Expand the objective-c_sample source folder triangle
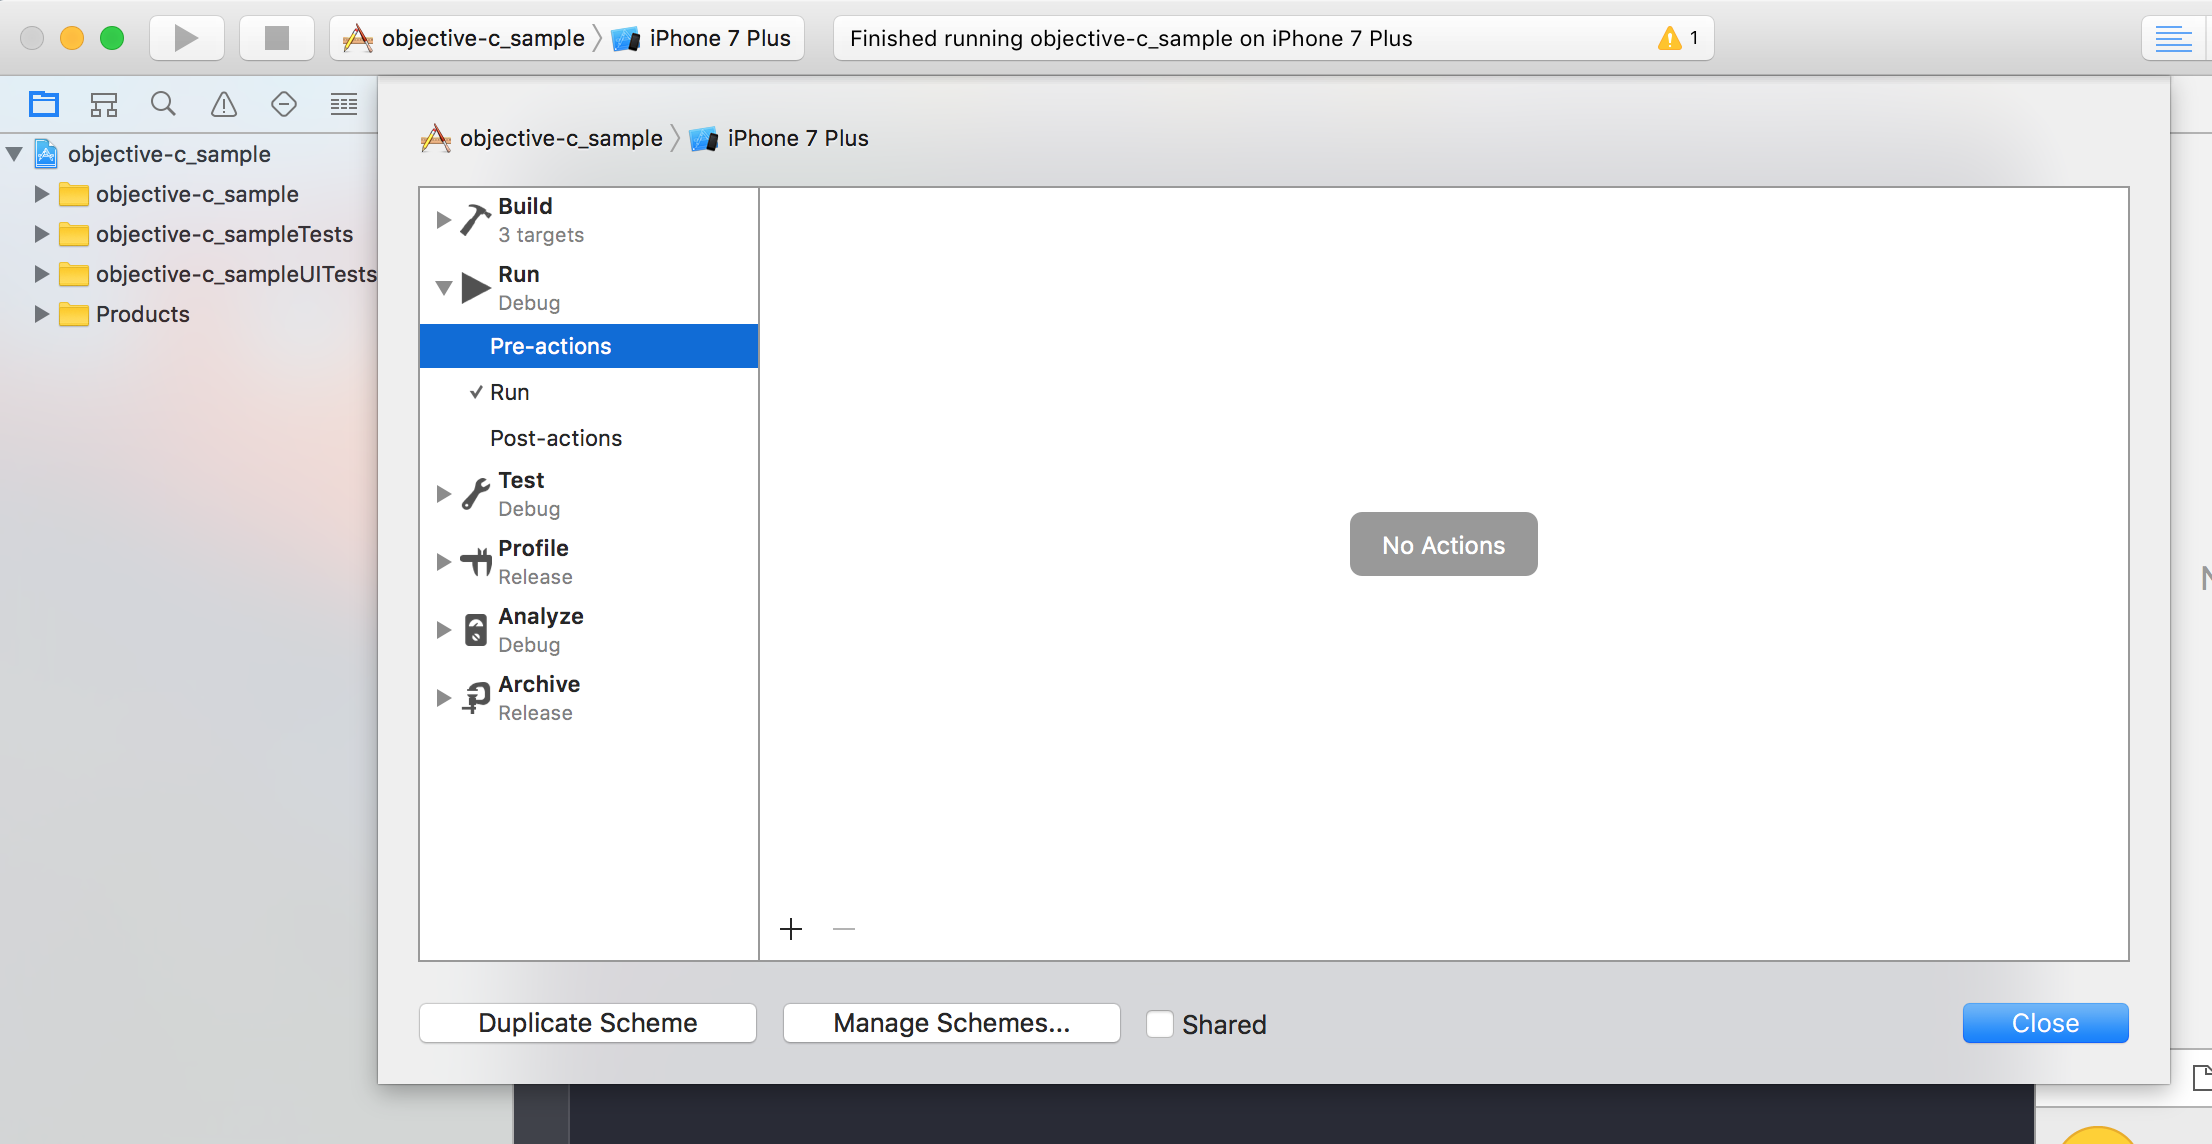This screenshot has width=2212, height=1144. [x=41, y=194]
